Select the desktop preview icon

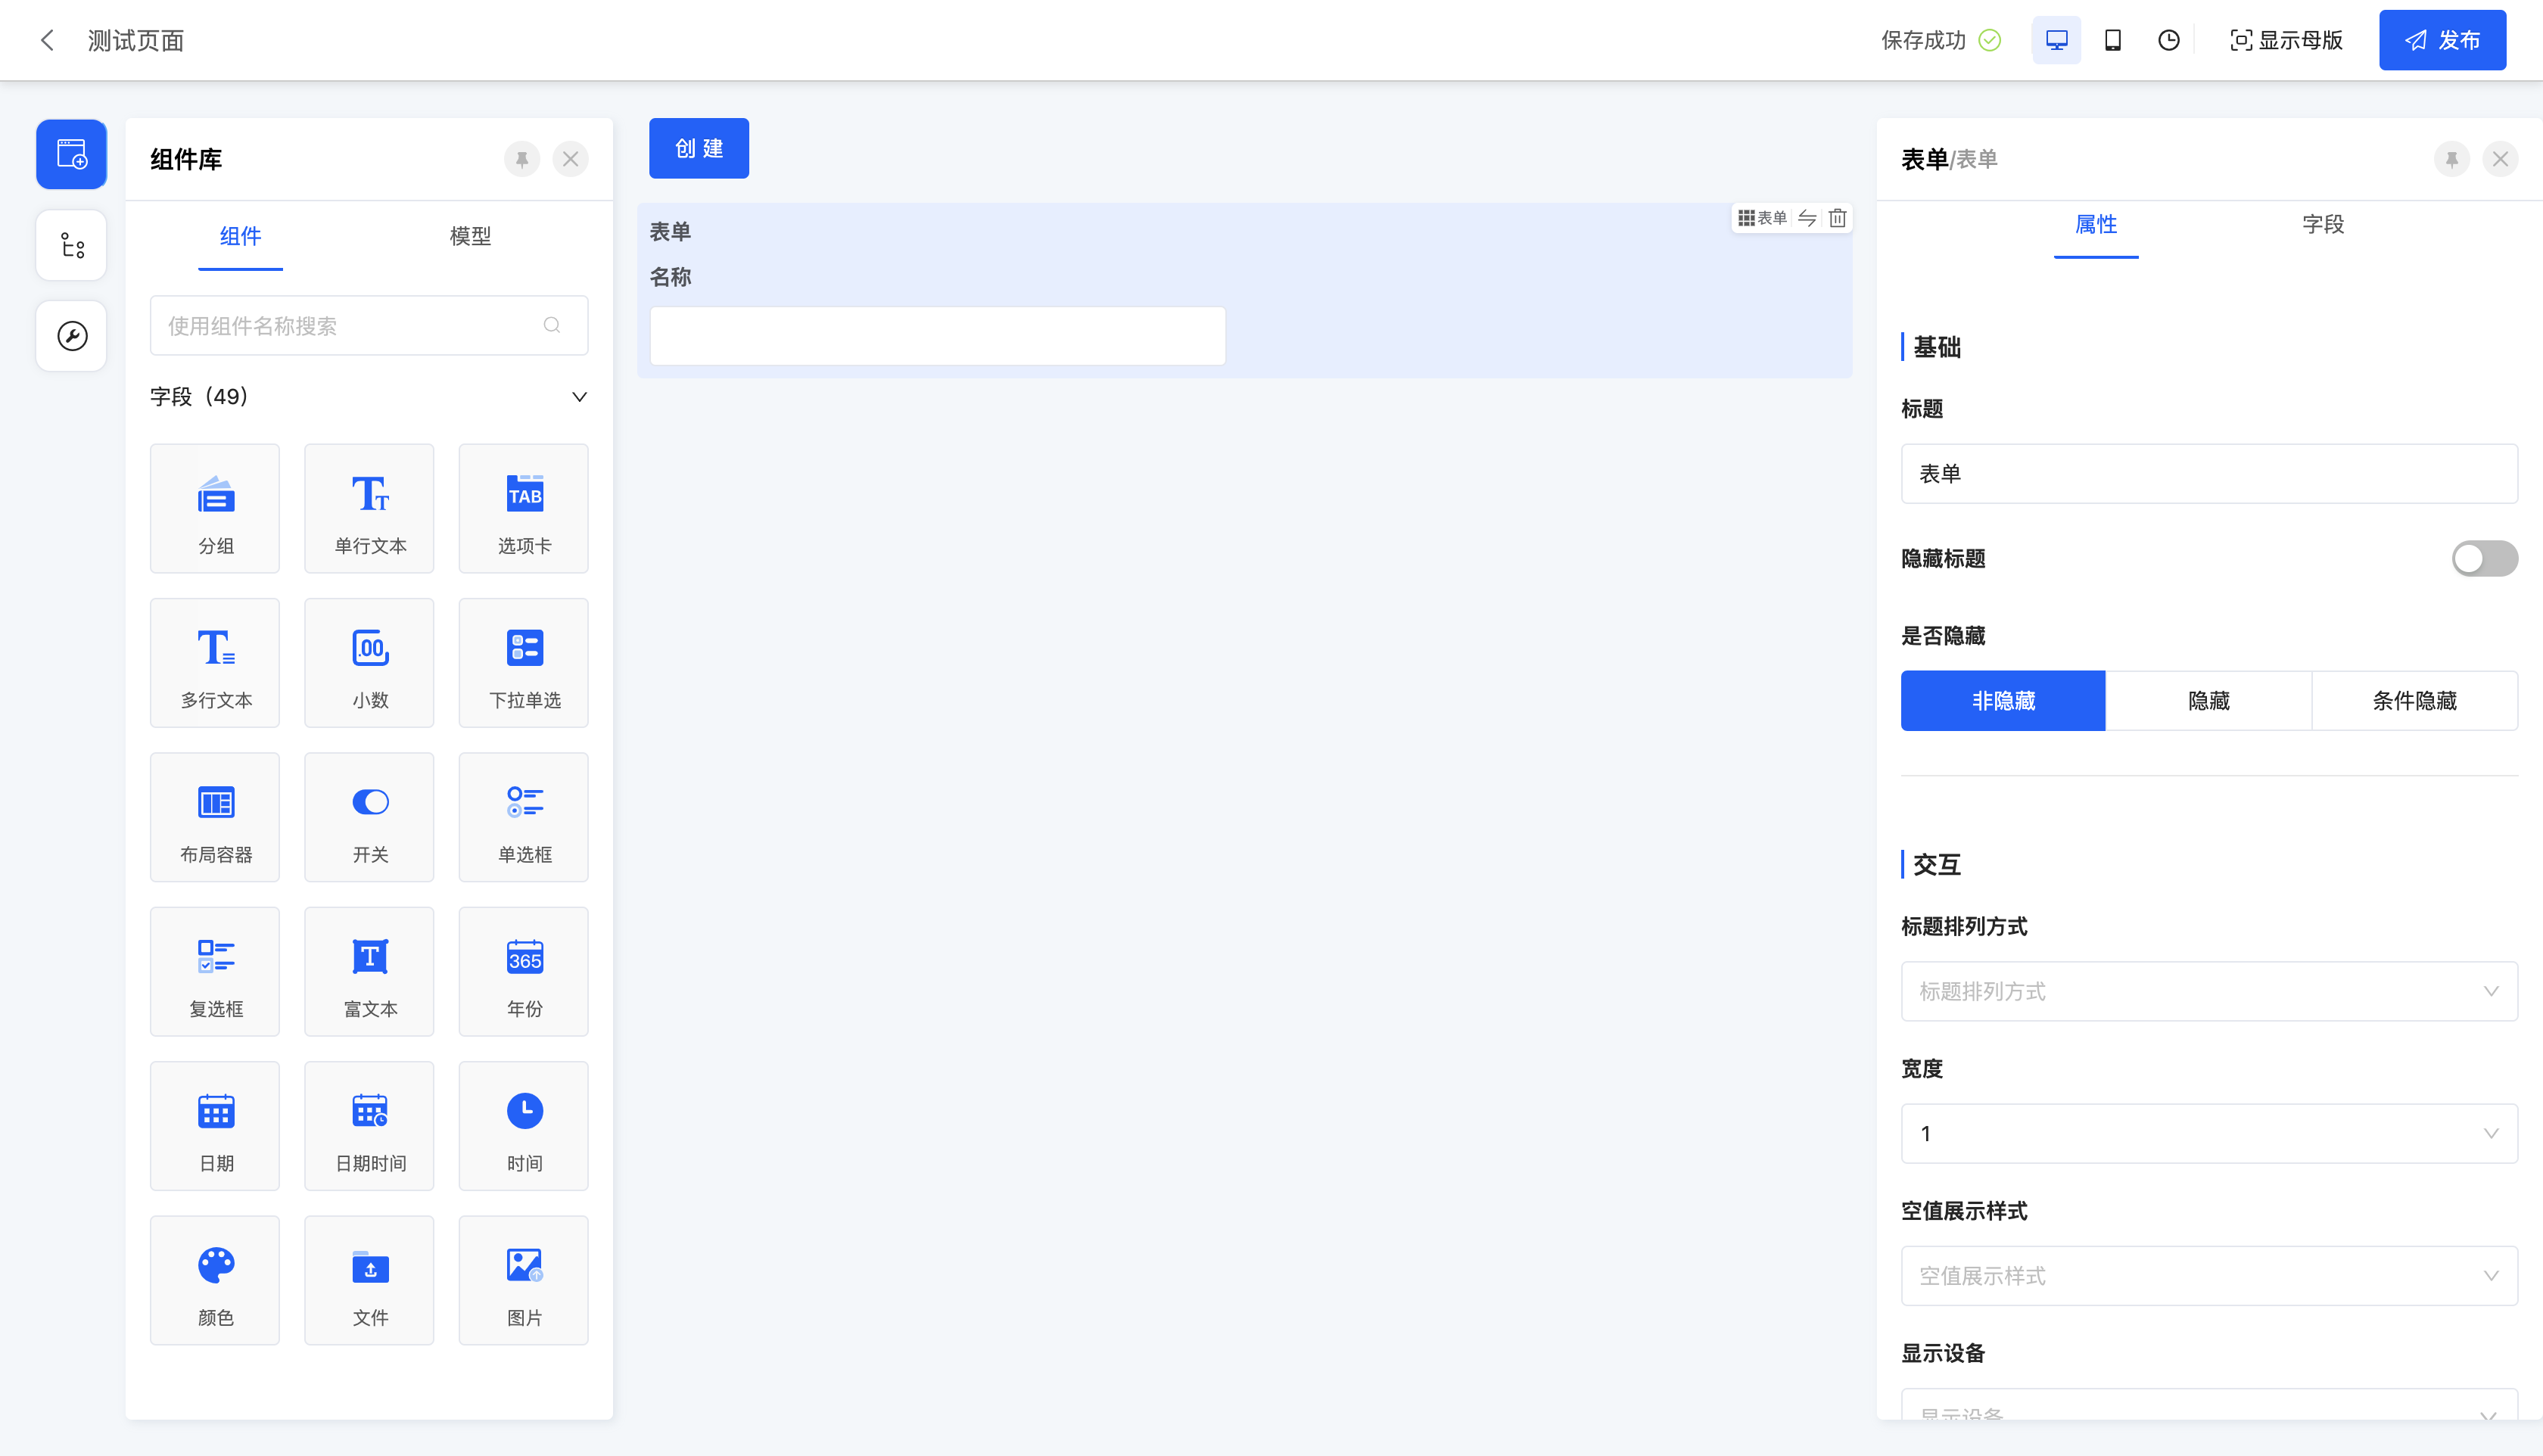(x=2056, y=40)
